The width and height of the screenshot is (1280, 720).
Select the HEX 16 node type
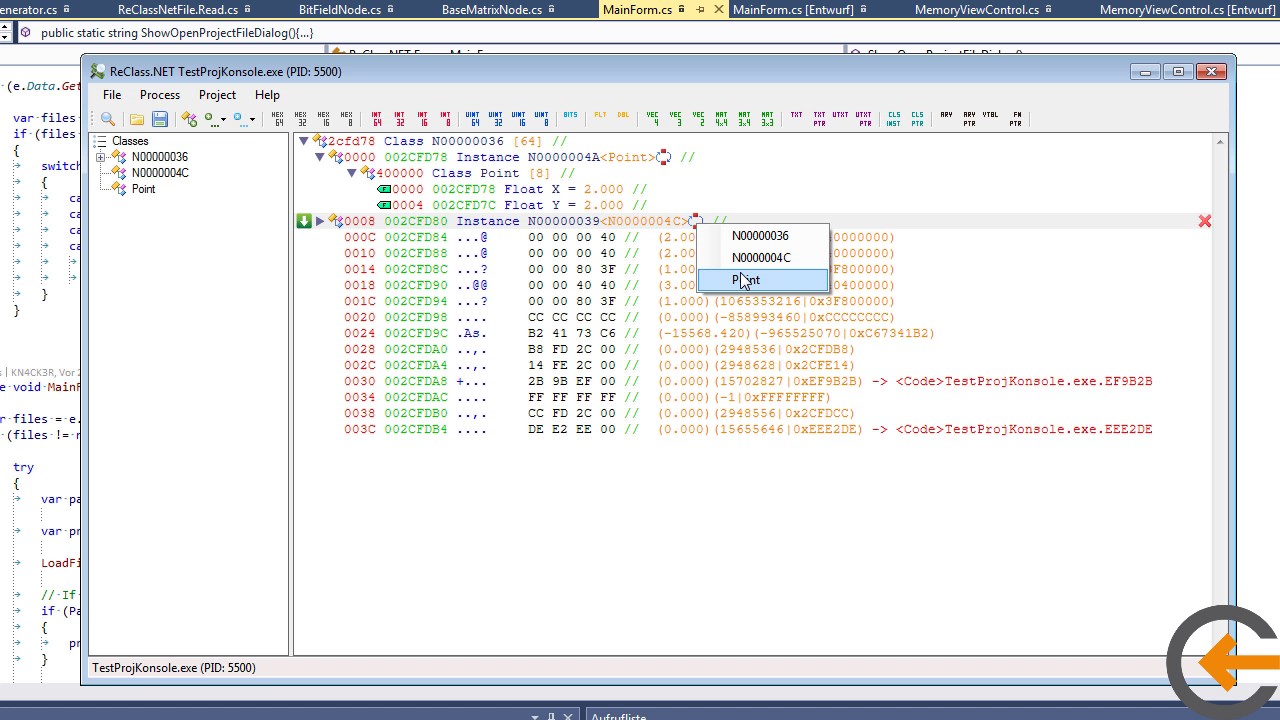pos(324,119)
